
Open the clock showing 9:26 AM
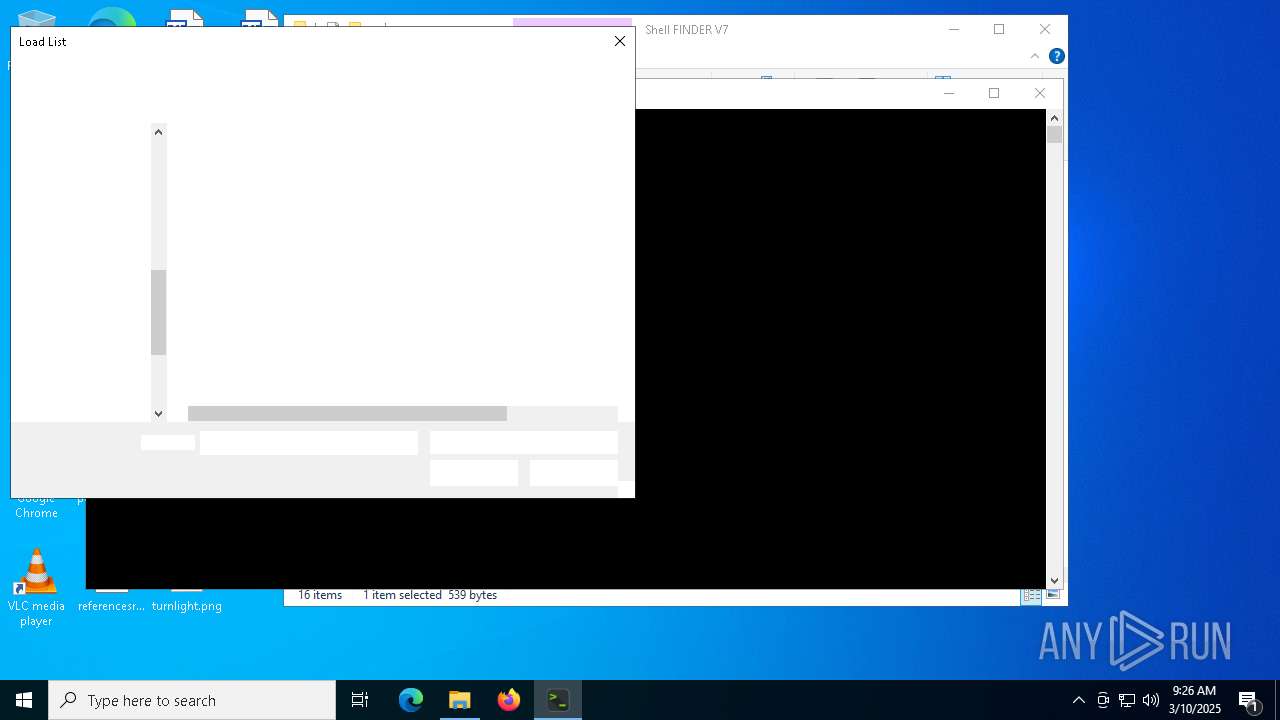[1194, 700]
